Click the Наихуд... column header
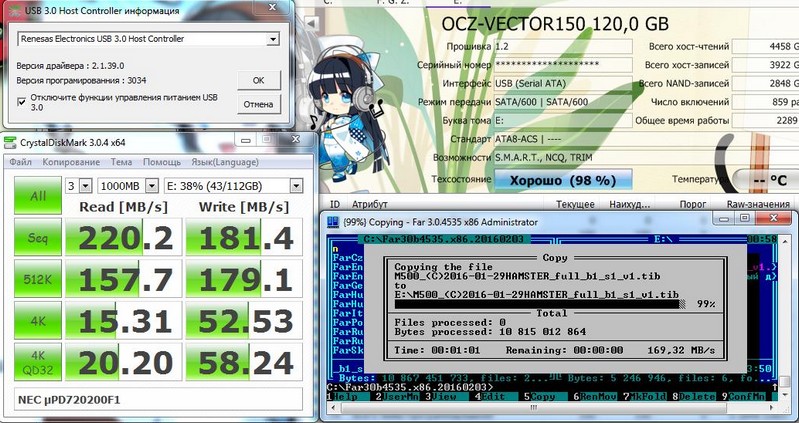799x423 pixels. [x=630, y=204]
